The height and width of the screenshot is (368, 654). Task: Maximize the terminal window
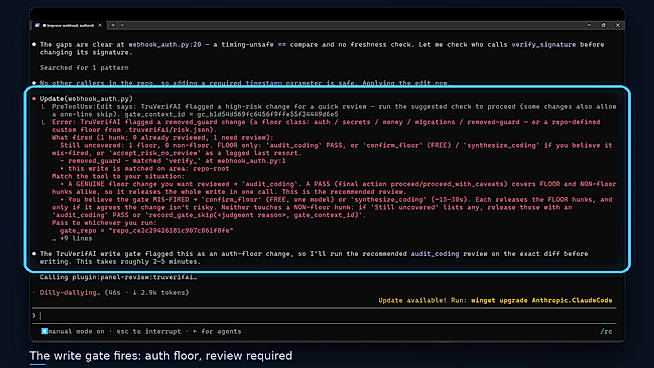click(603, 25)
